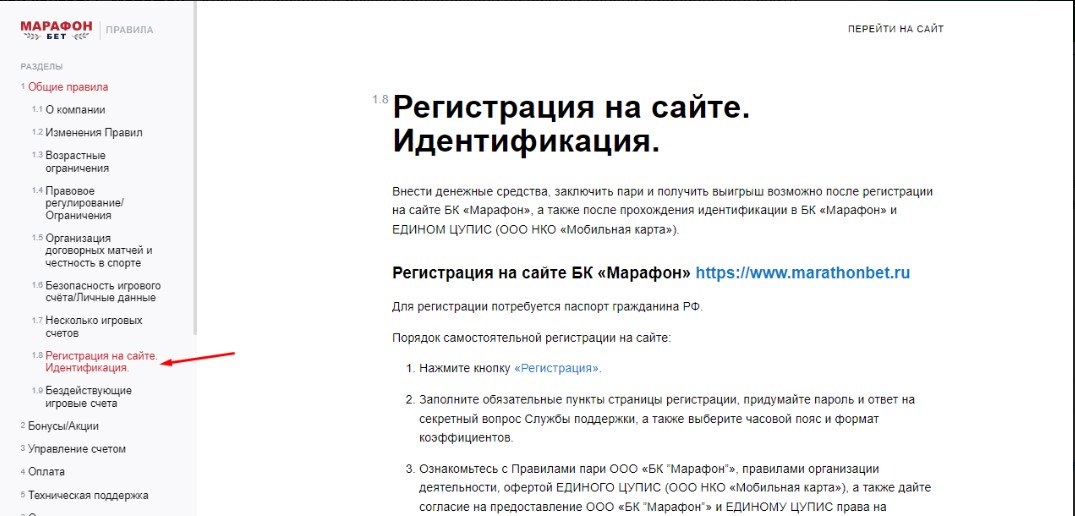Expand the Управление счетом section
The image size is (1075, 516).
[77, 450]
